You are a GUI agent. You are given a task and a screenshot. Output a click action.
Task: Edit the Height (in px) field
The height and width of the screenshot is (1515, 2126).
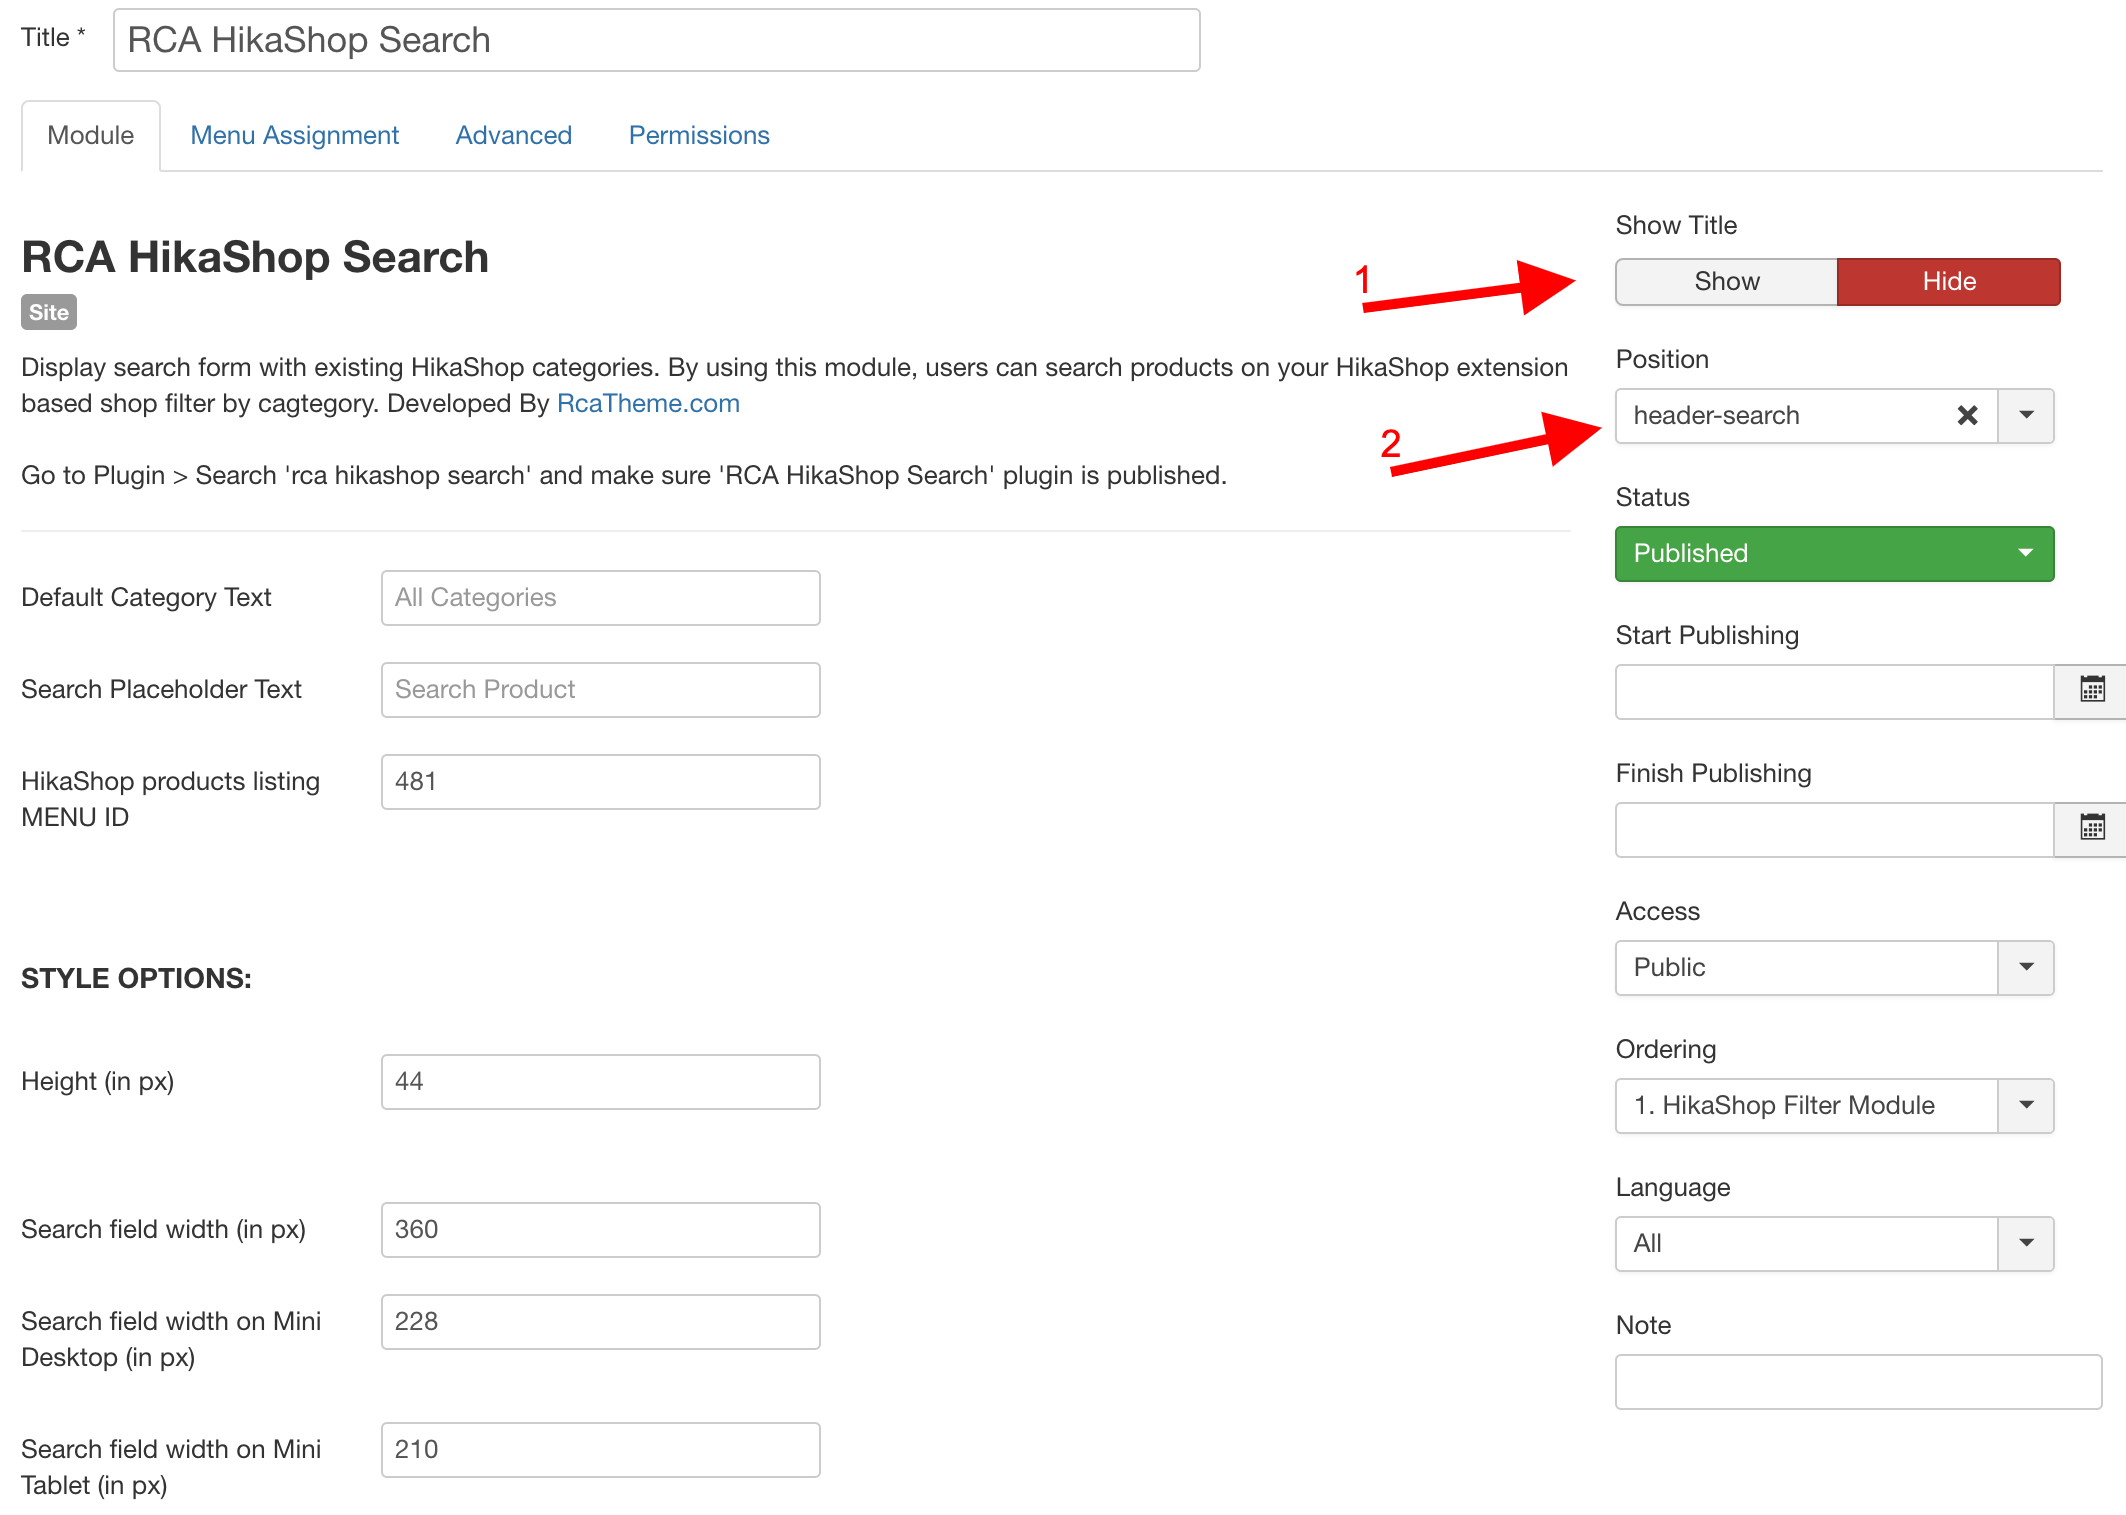coord(600,1082)
